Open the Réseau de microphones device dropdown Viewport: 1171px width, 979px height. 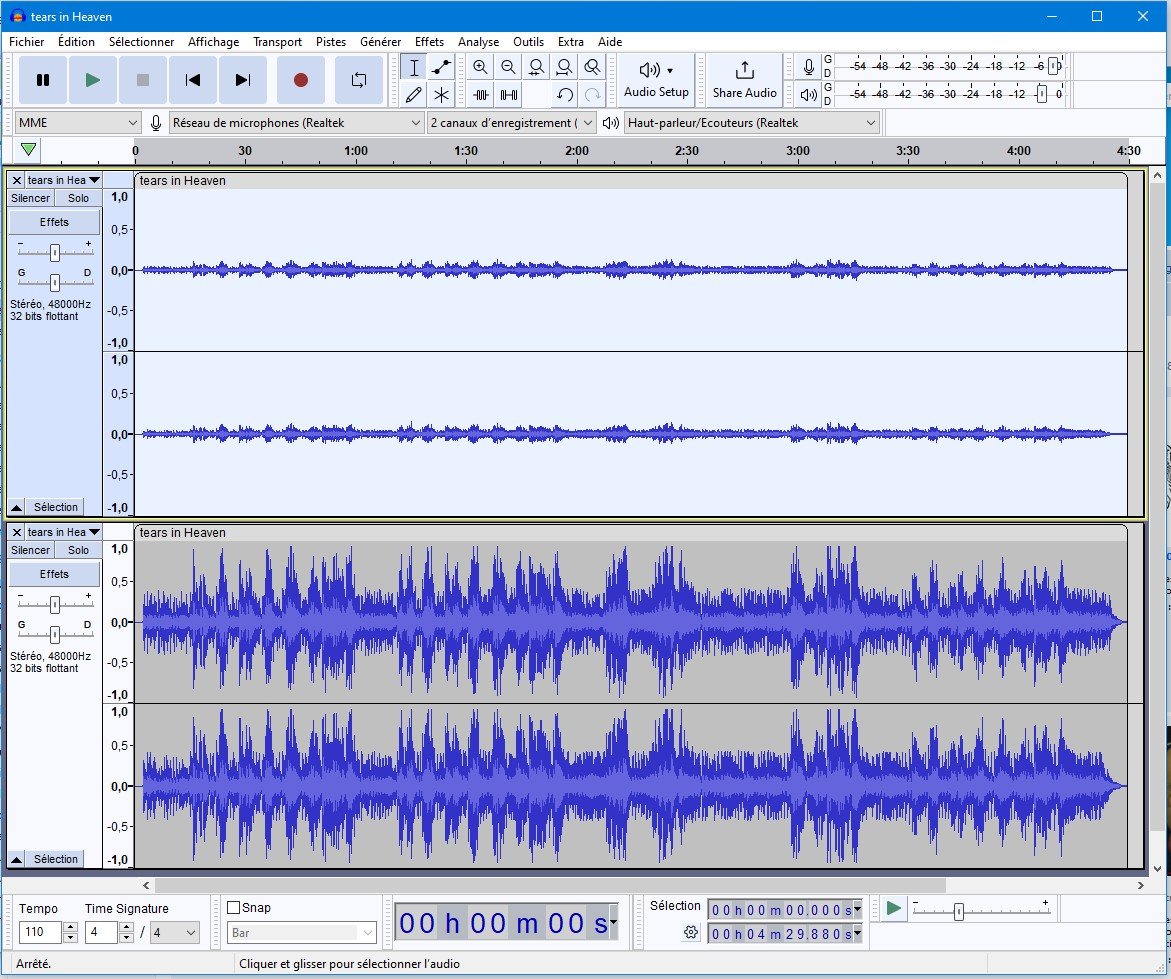296,122
